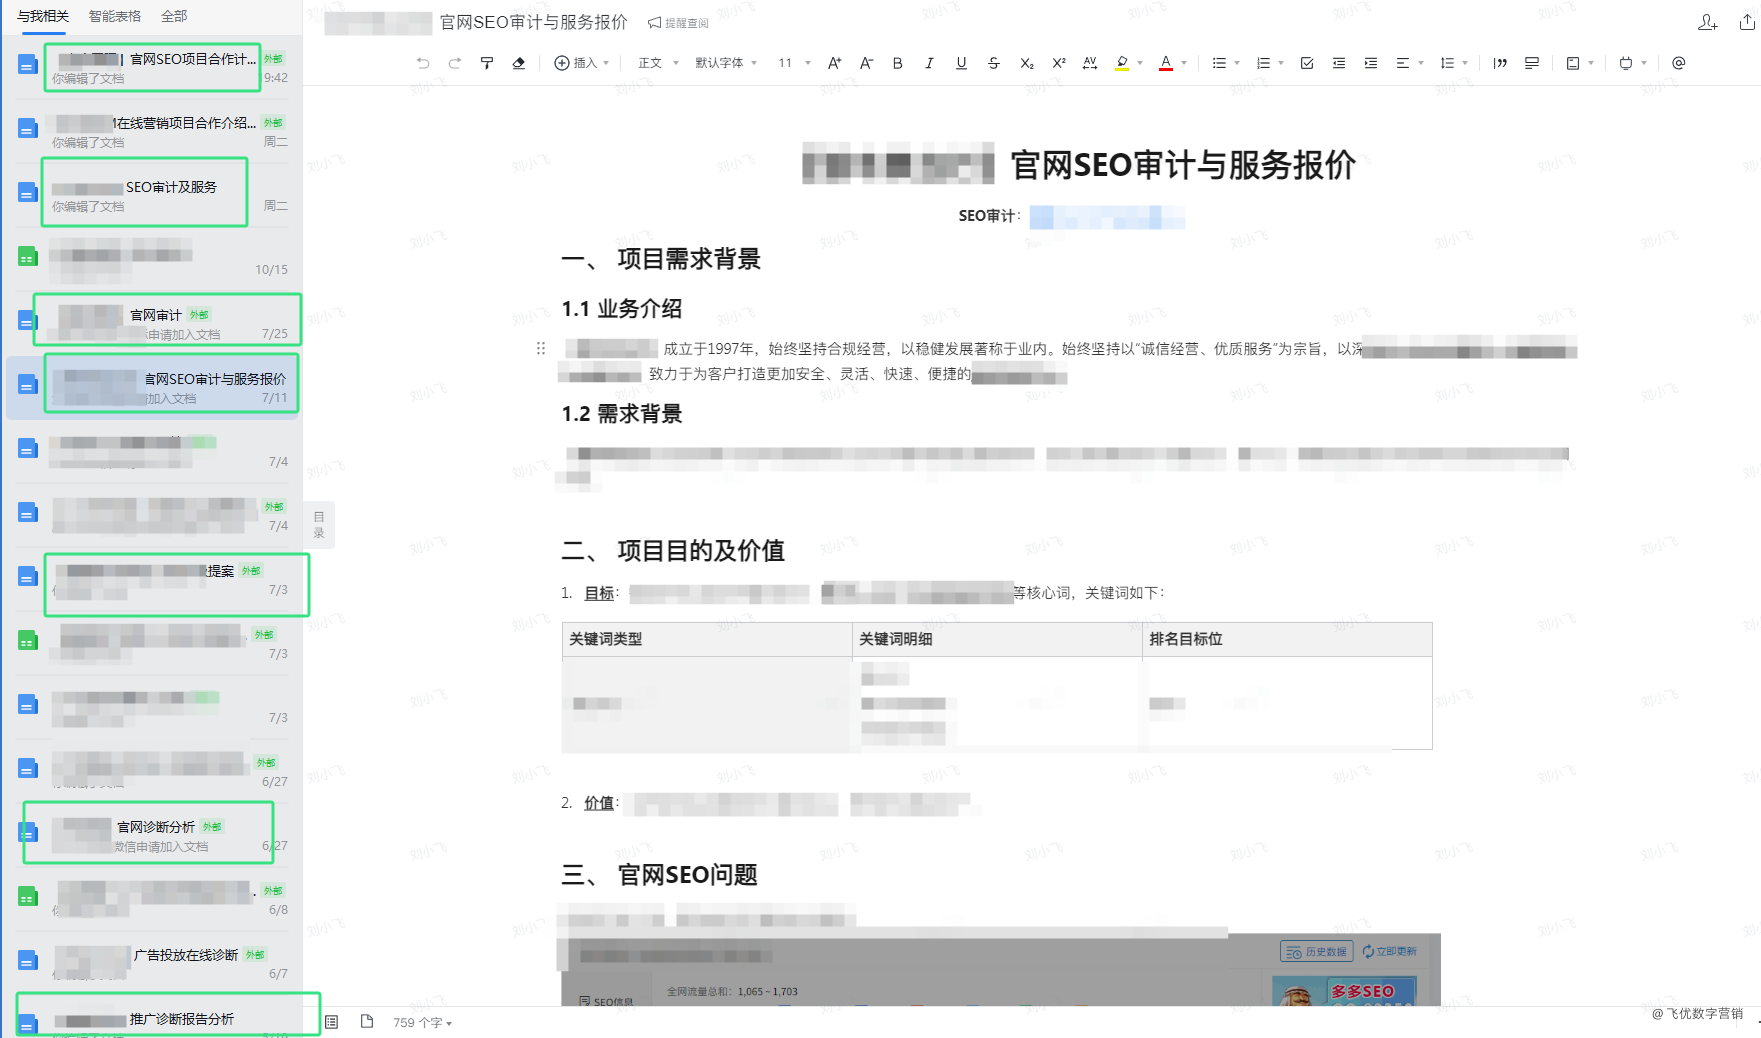Increase paragraph indent
Viewport: 1761px width, 1038px height.
point(1371,63)
